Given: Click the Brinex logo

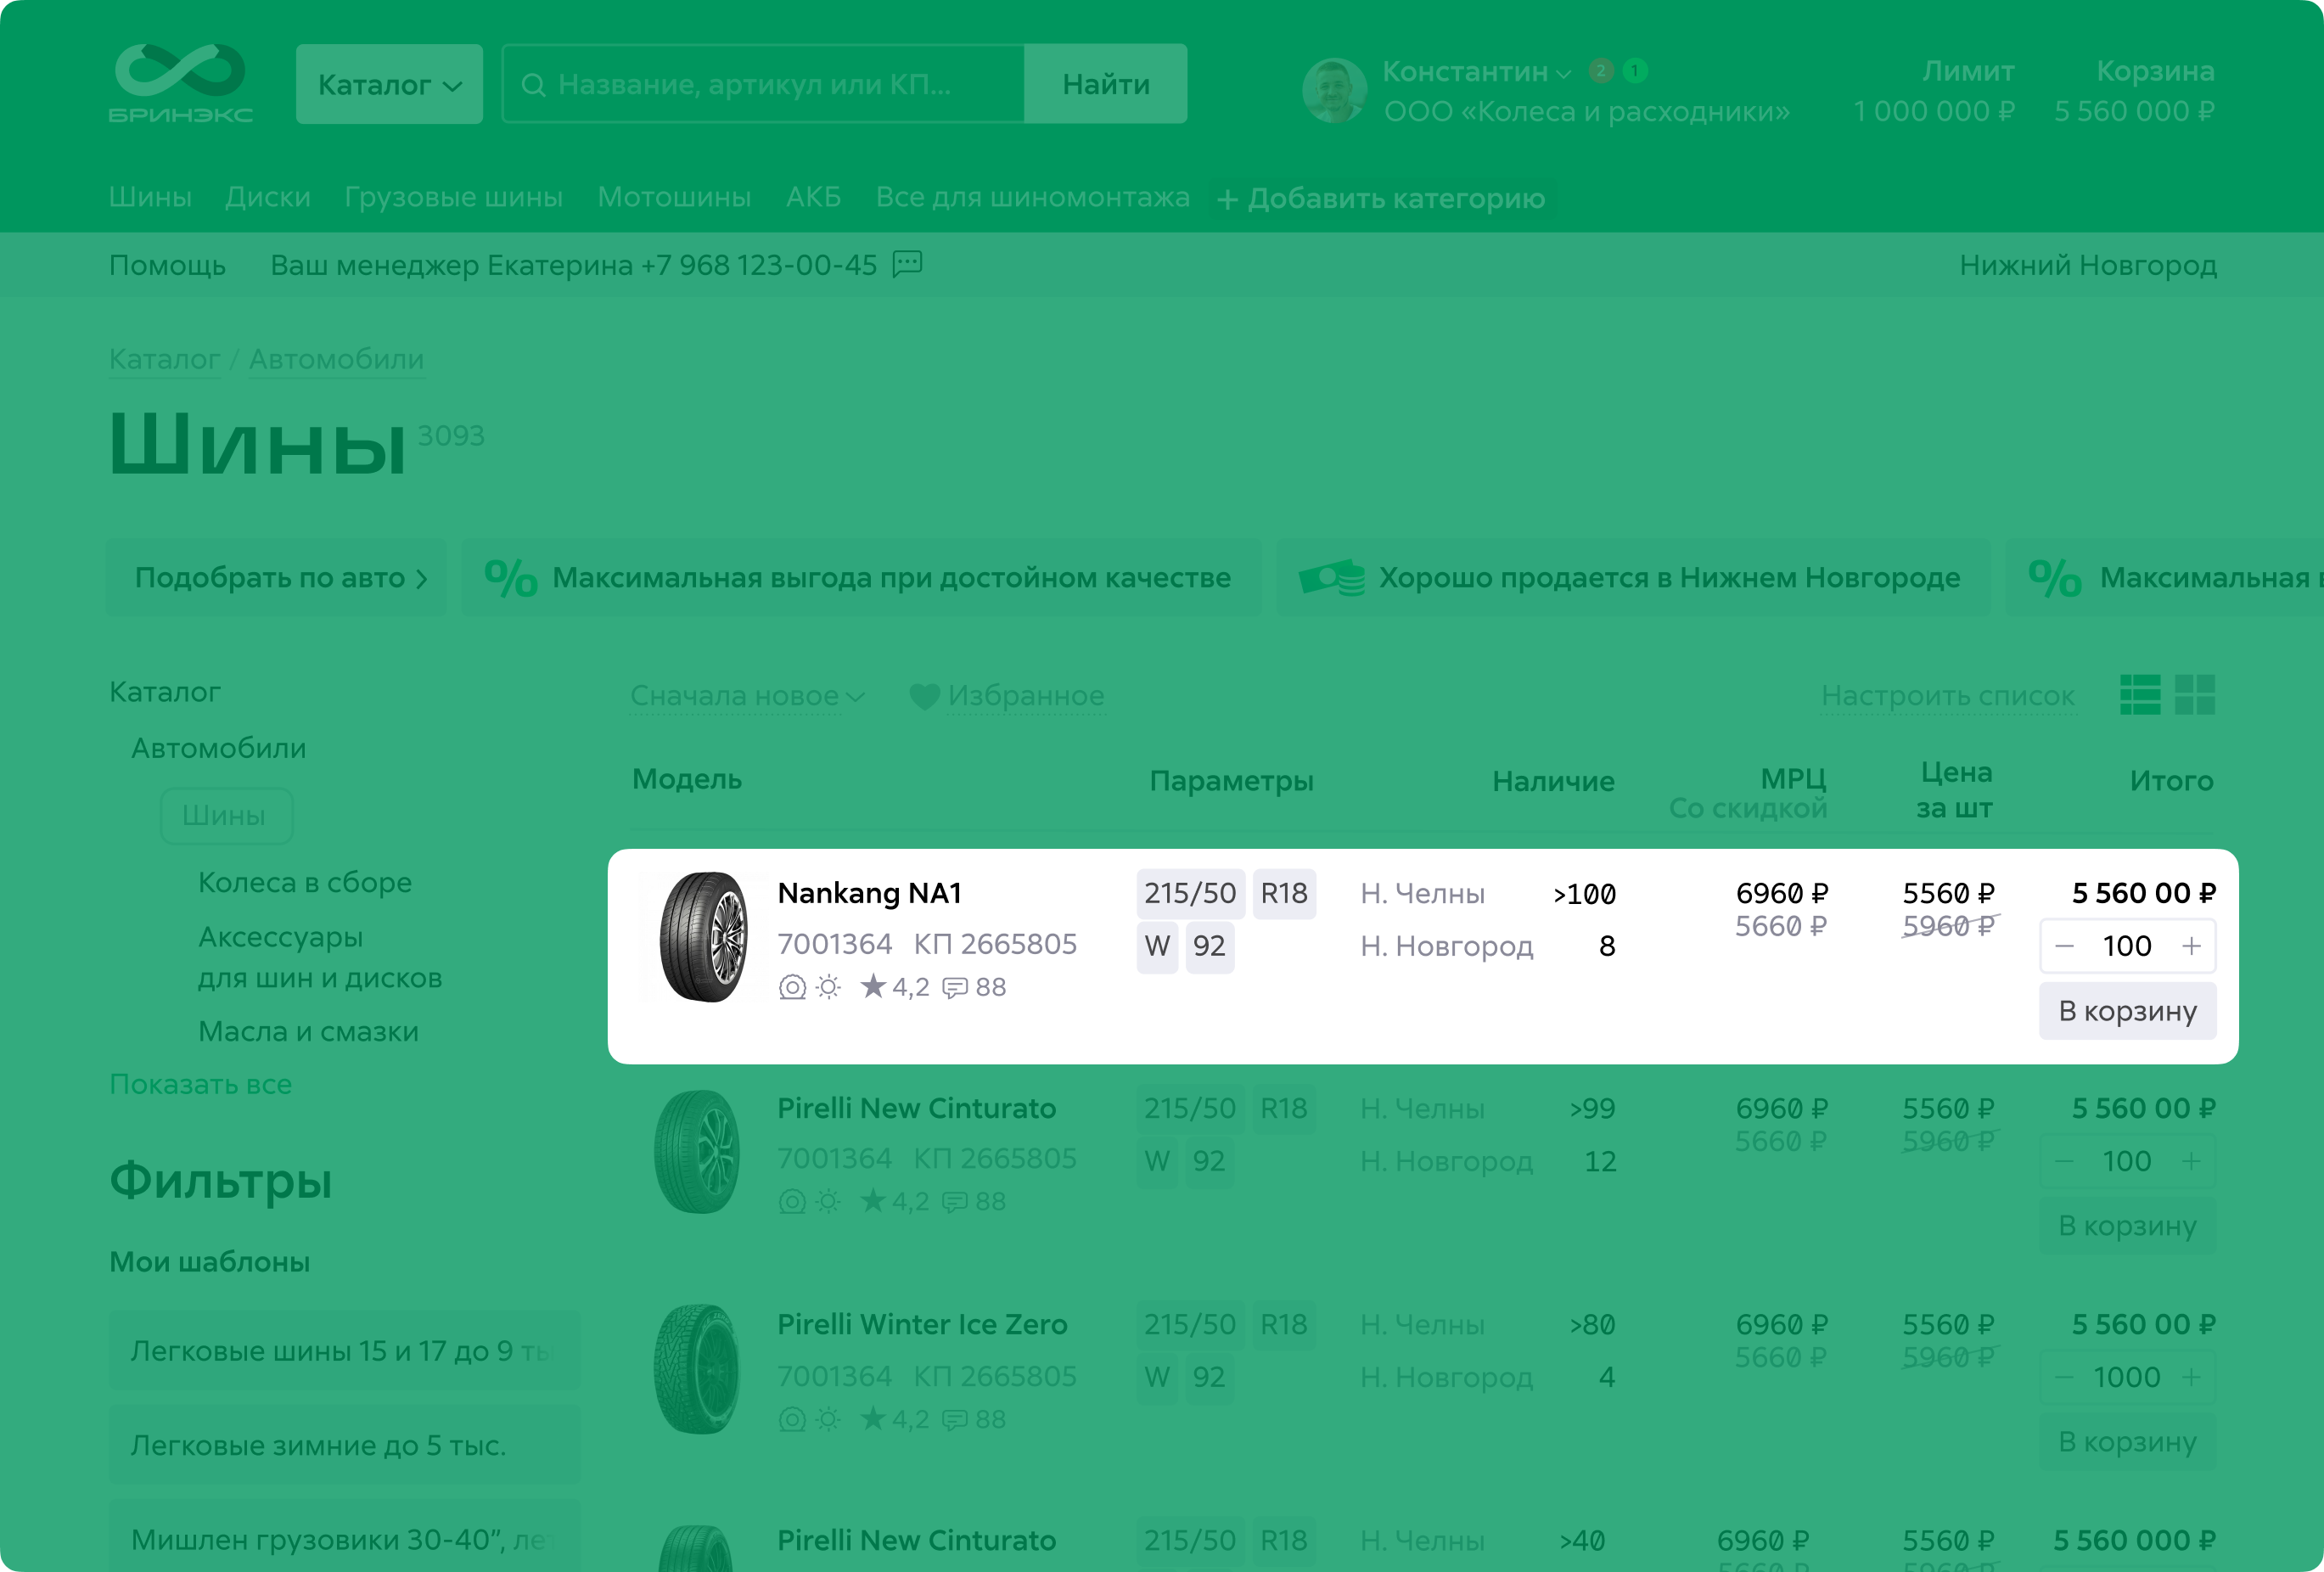Looking at the screenshot, I should 180,84.
